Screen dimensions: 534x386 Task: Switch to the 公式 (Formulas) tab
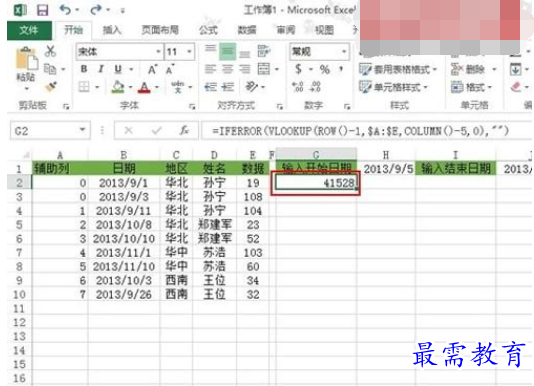(208, 30)
